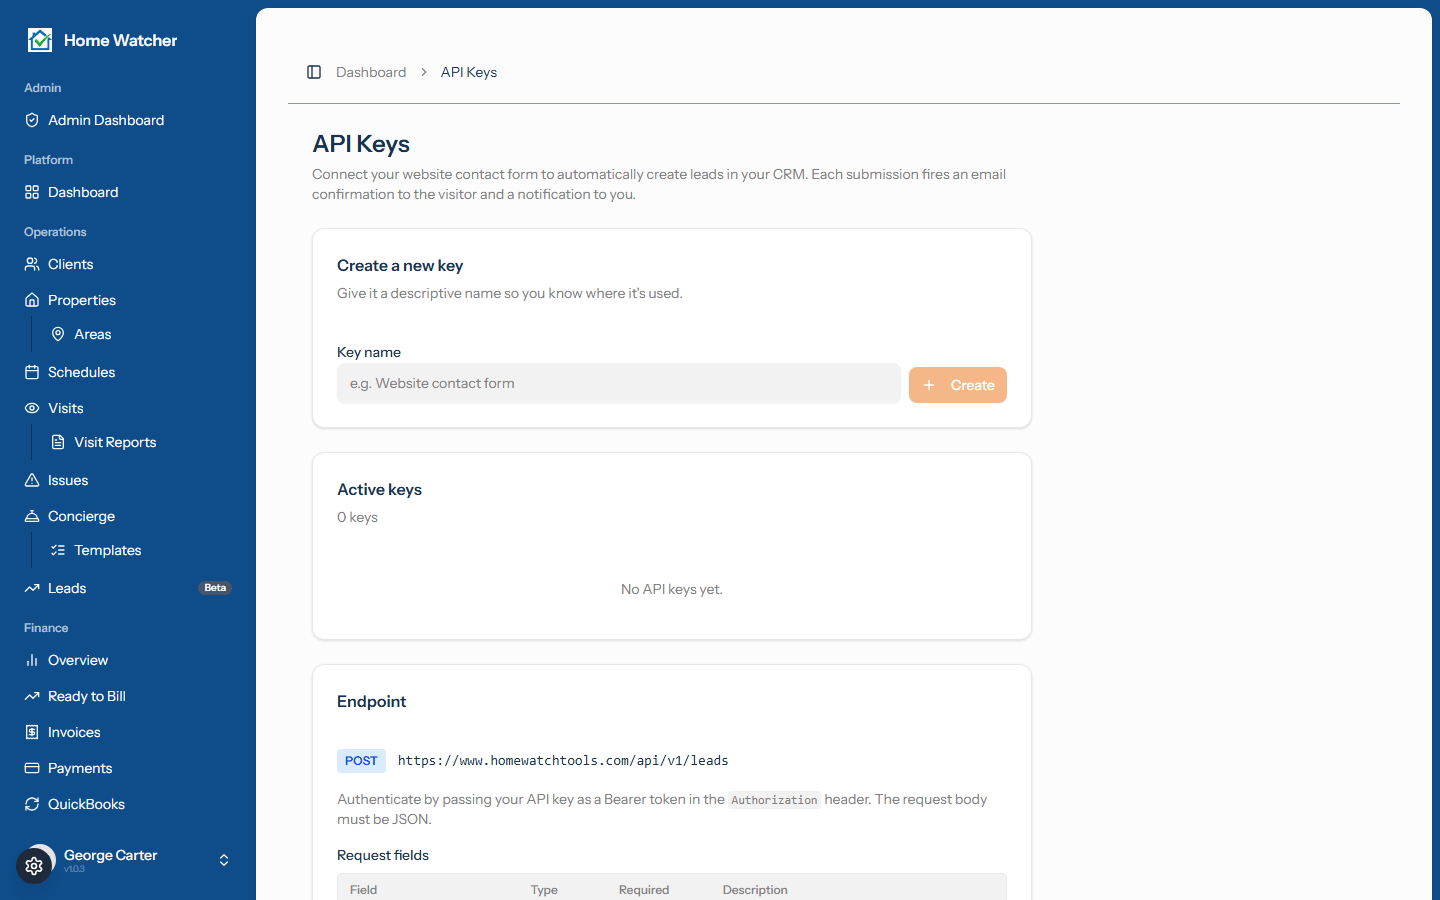
Task: Click the Invoices receipt icon
Action: (32, 732)
